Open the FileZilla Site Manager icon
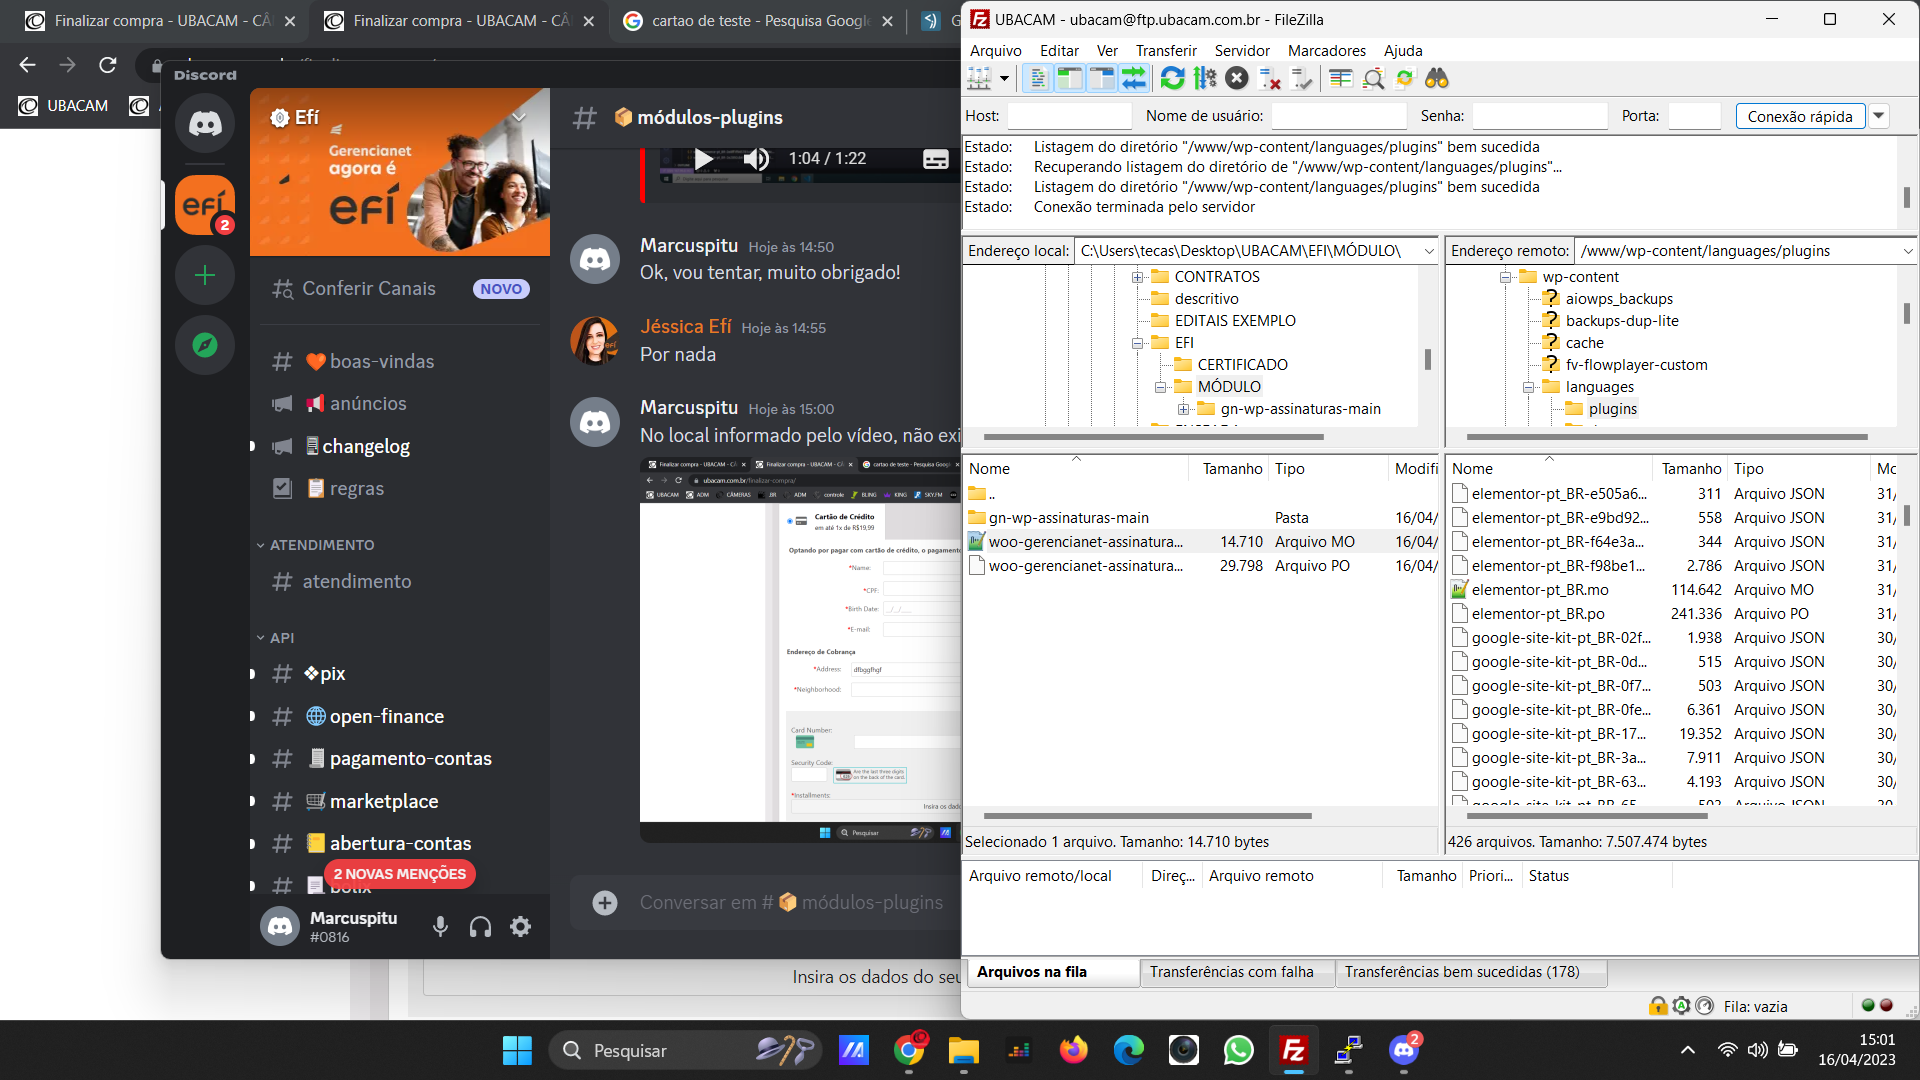 (x=979, y=78)
